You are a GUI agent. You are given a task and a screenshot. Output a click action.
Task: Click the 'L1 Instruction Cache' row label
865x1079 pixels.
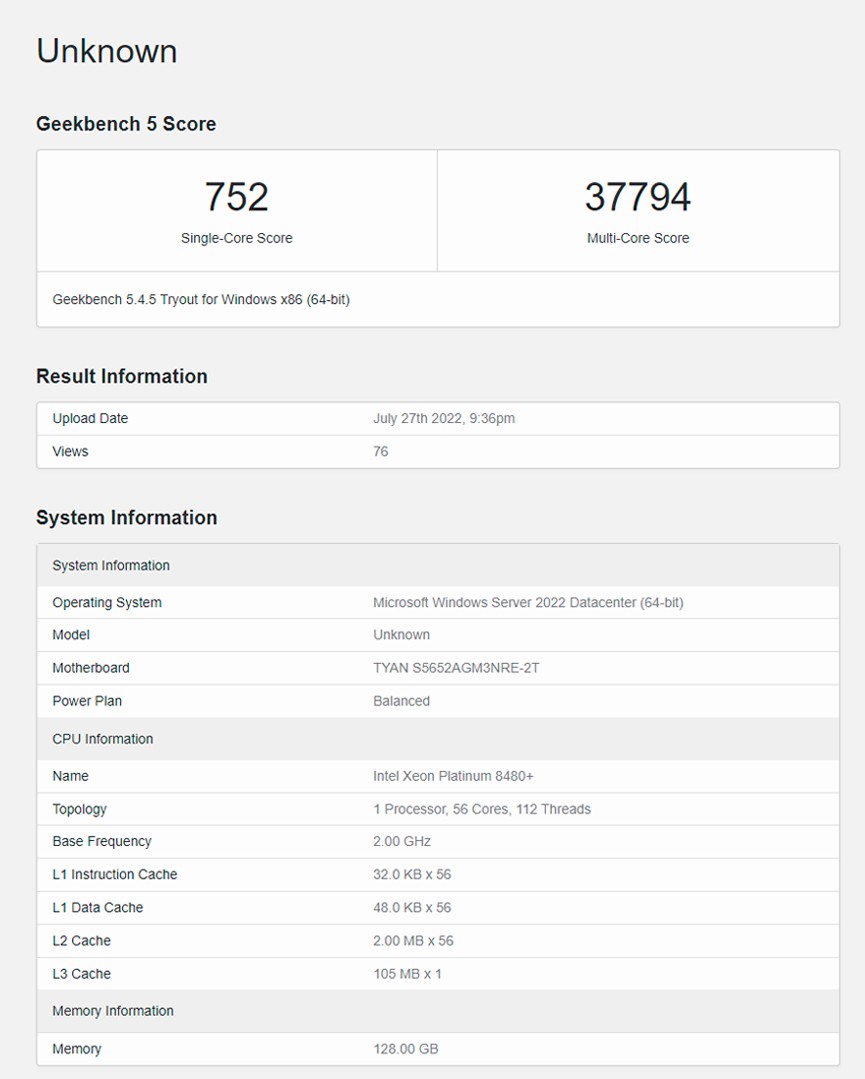coord(115,875)
